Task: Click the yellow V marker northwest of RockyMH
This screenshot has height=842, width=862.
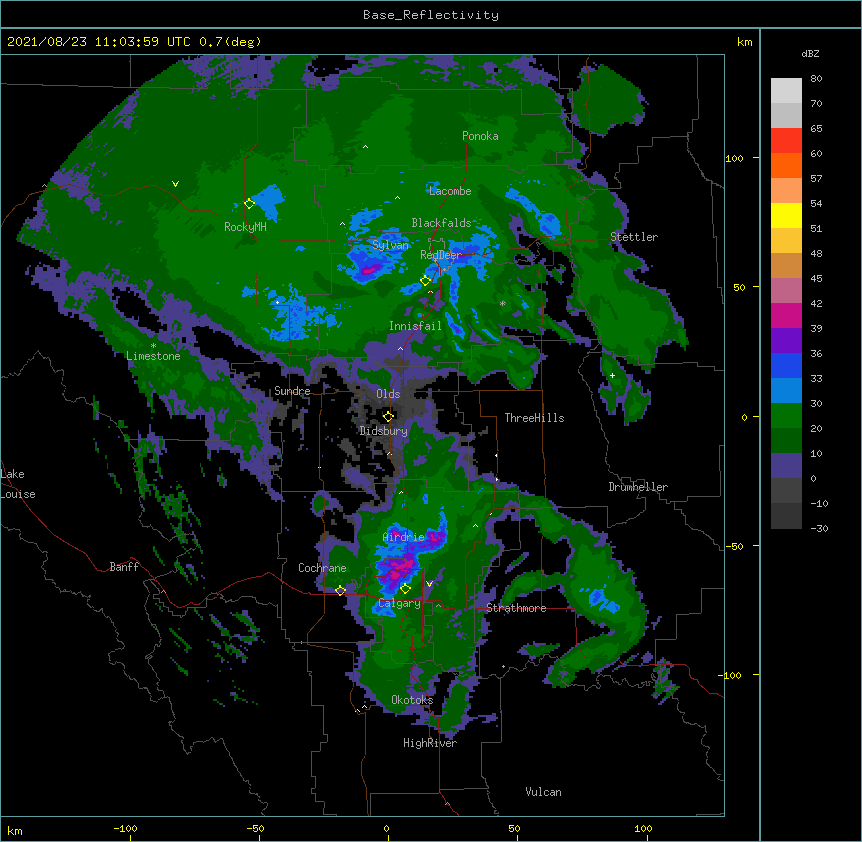Action: (175, 184)
